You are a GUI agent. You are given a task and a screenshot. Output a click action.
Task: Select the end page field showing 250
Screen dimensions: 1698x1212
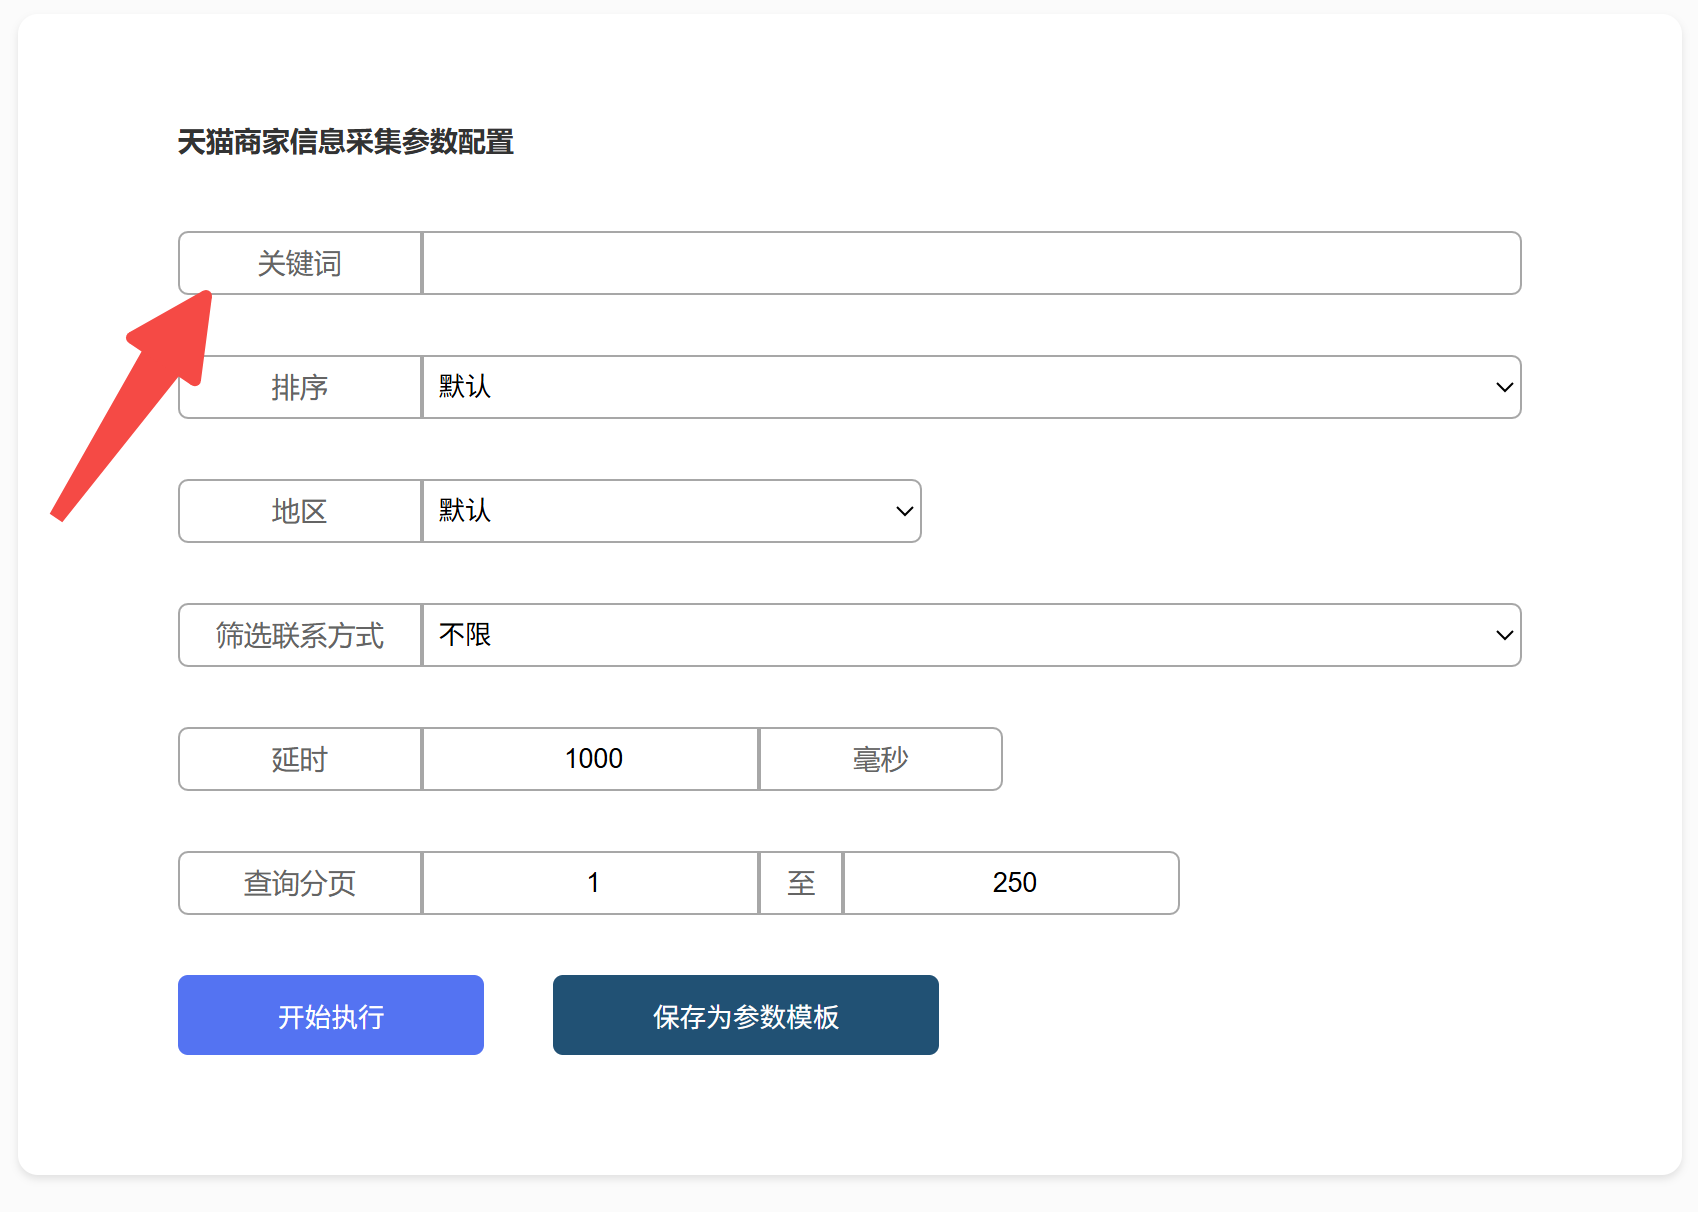[1011, 883]
